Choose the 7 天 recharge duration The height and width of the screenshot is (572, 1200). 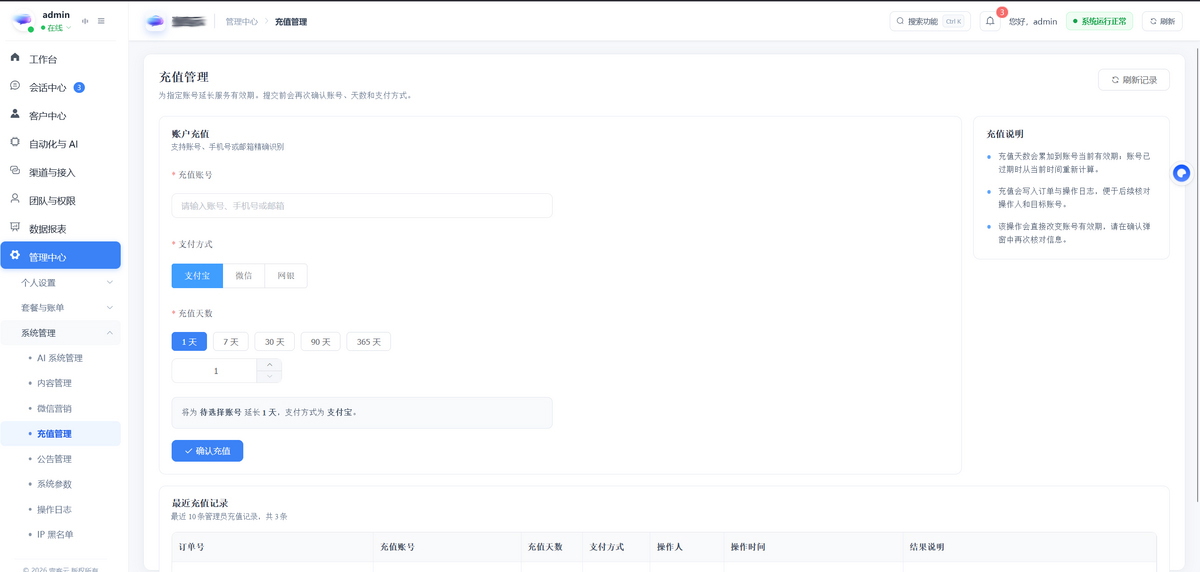coord(231,341)
